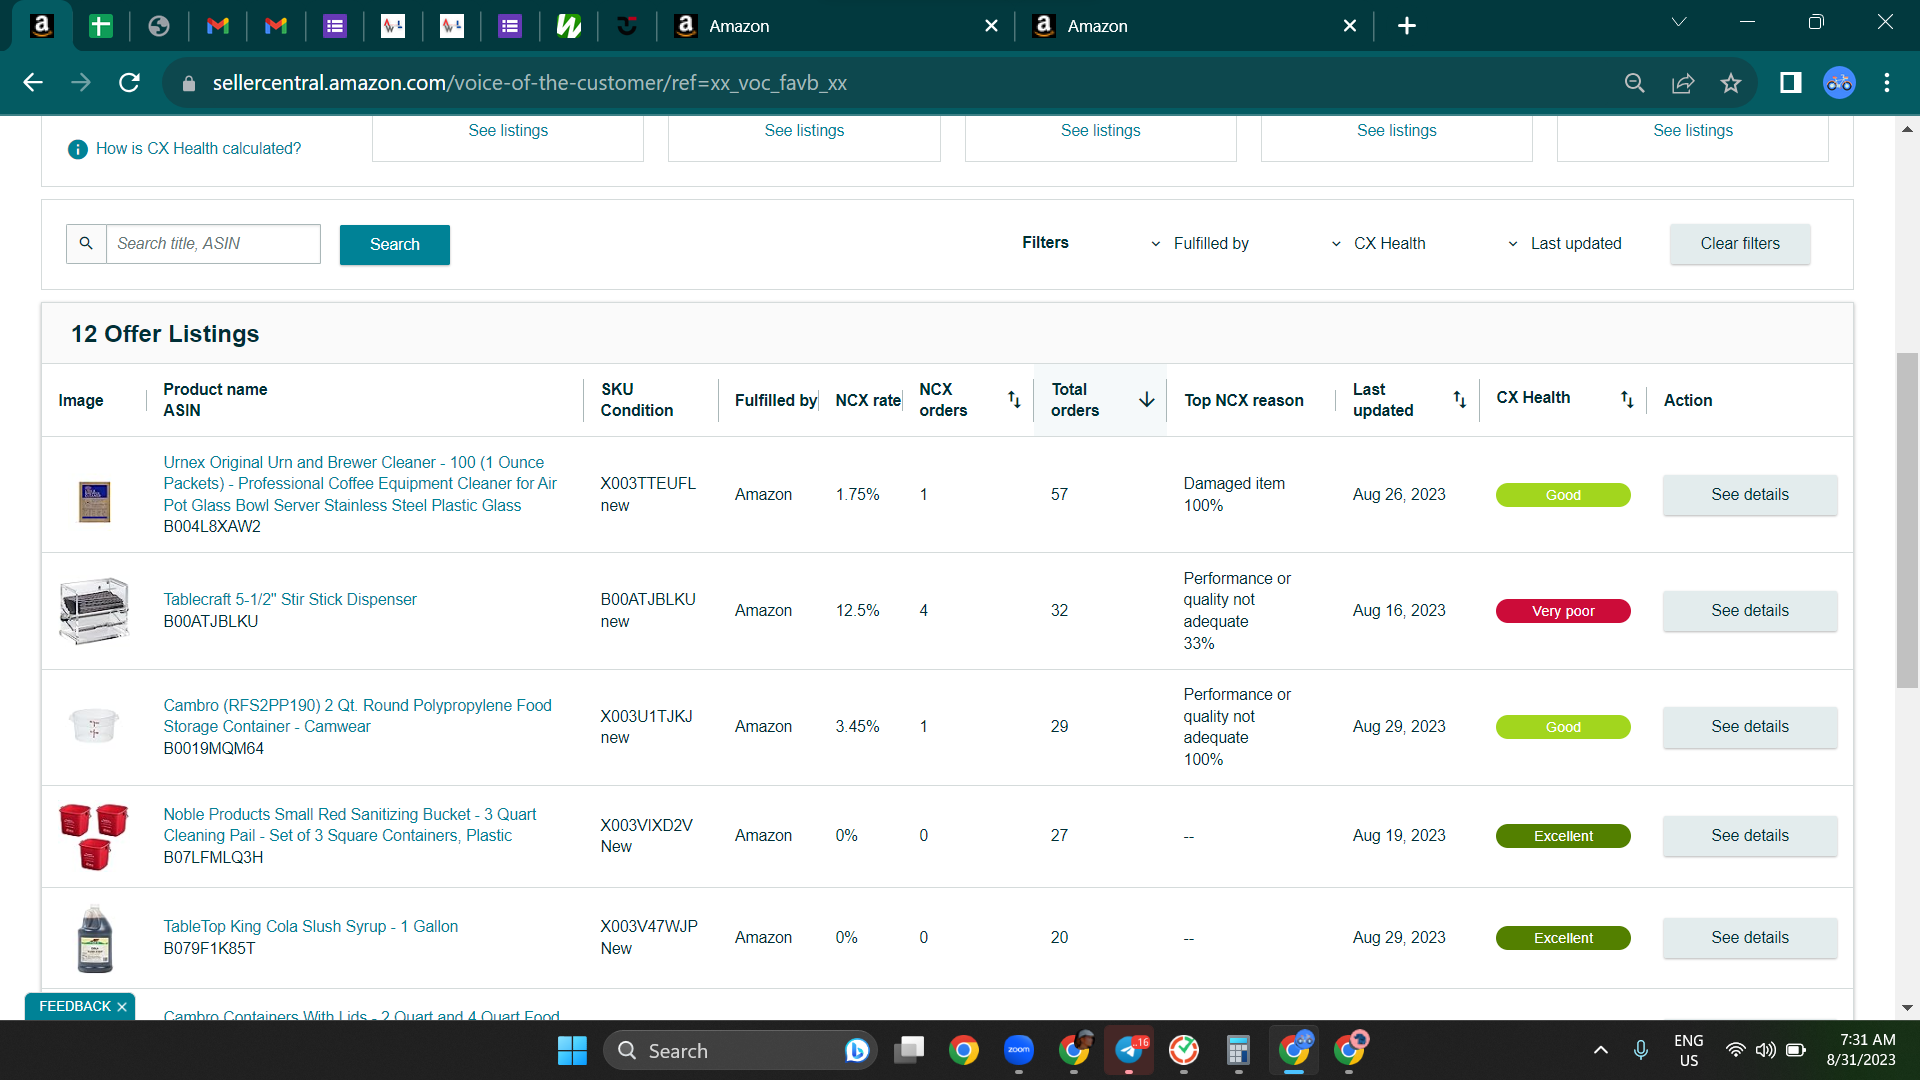Click the address bar URL
Viewport: 1920px width, 1080px height.
(530, 83)
